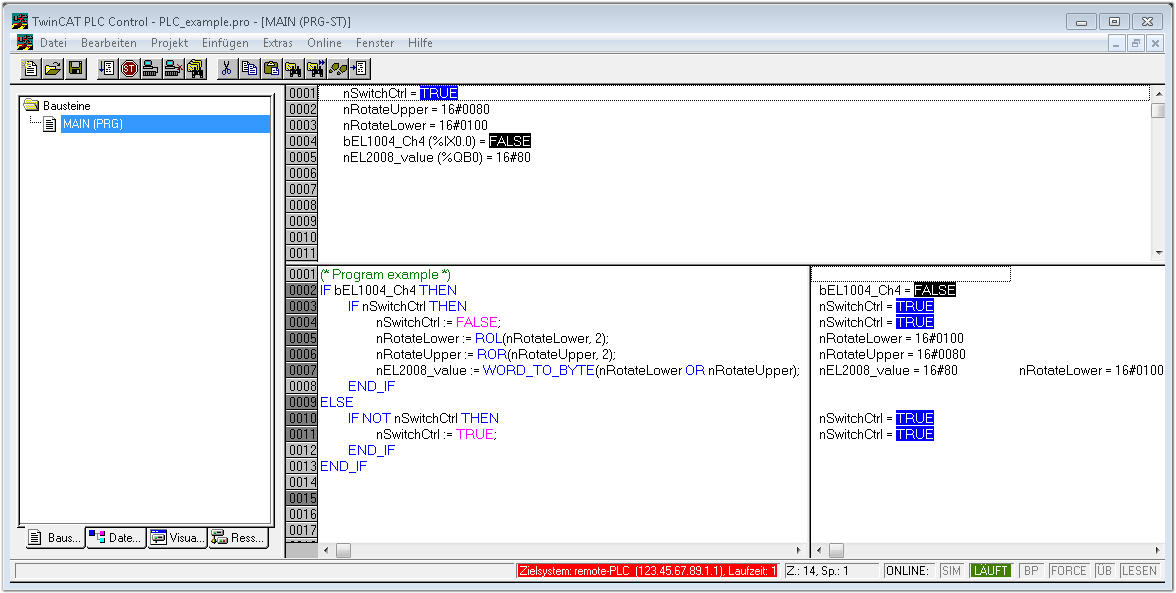Click the Logout icon with red X
The height and width of the screenshot is (593, 1176).
pos(173,68)
